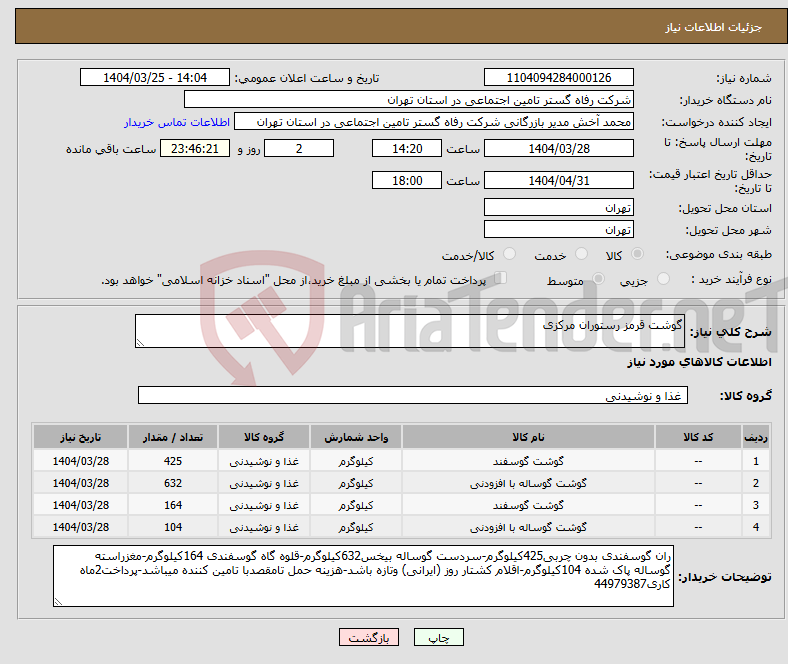788x664 pixels.
Task: Click the واحد شمارش column header
Action: [x=356, y=437]
